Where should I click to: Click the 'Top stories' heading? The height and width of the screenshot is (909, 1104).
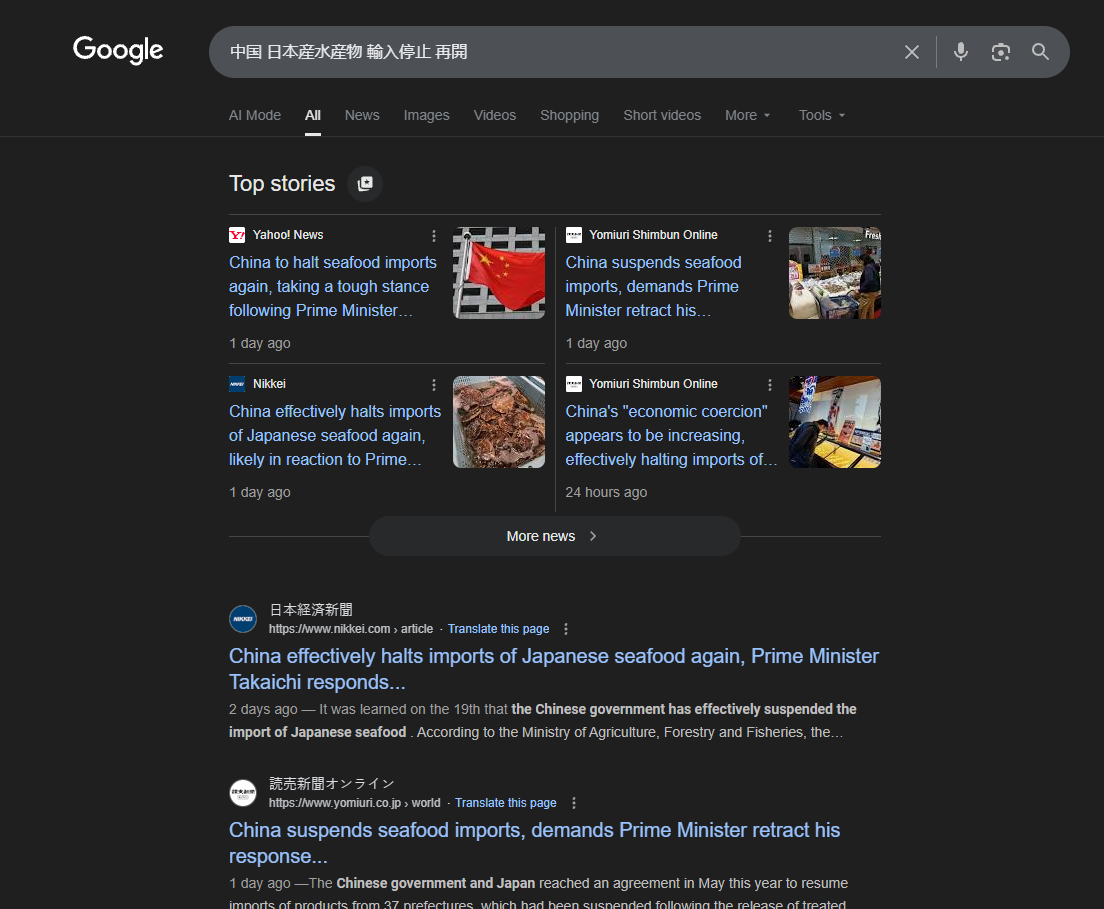pyautogui.click(x=282, y=184)
